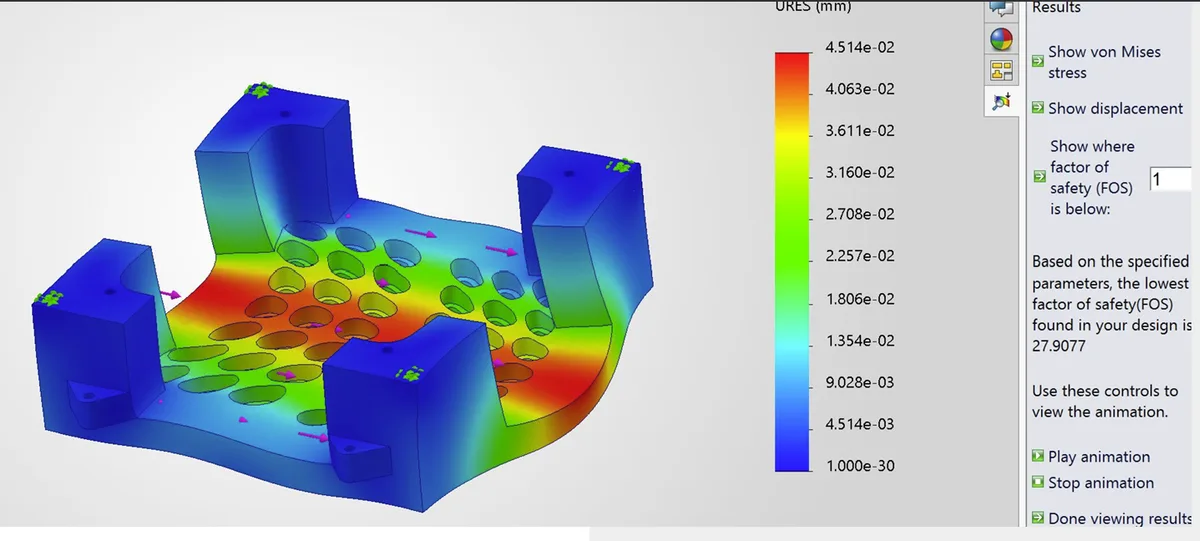Click the green arrow beside Show displacement
Viewport: 1200px width, 541px height.
click(1038, 108)
